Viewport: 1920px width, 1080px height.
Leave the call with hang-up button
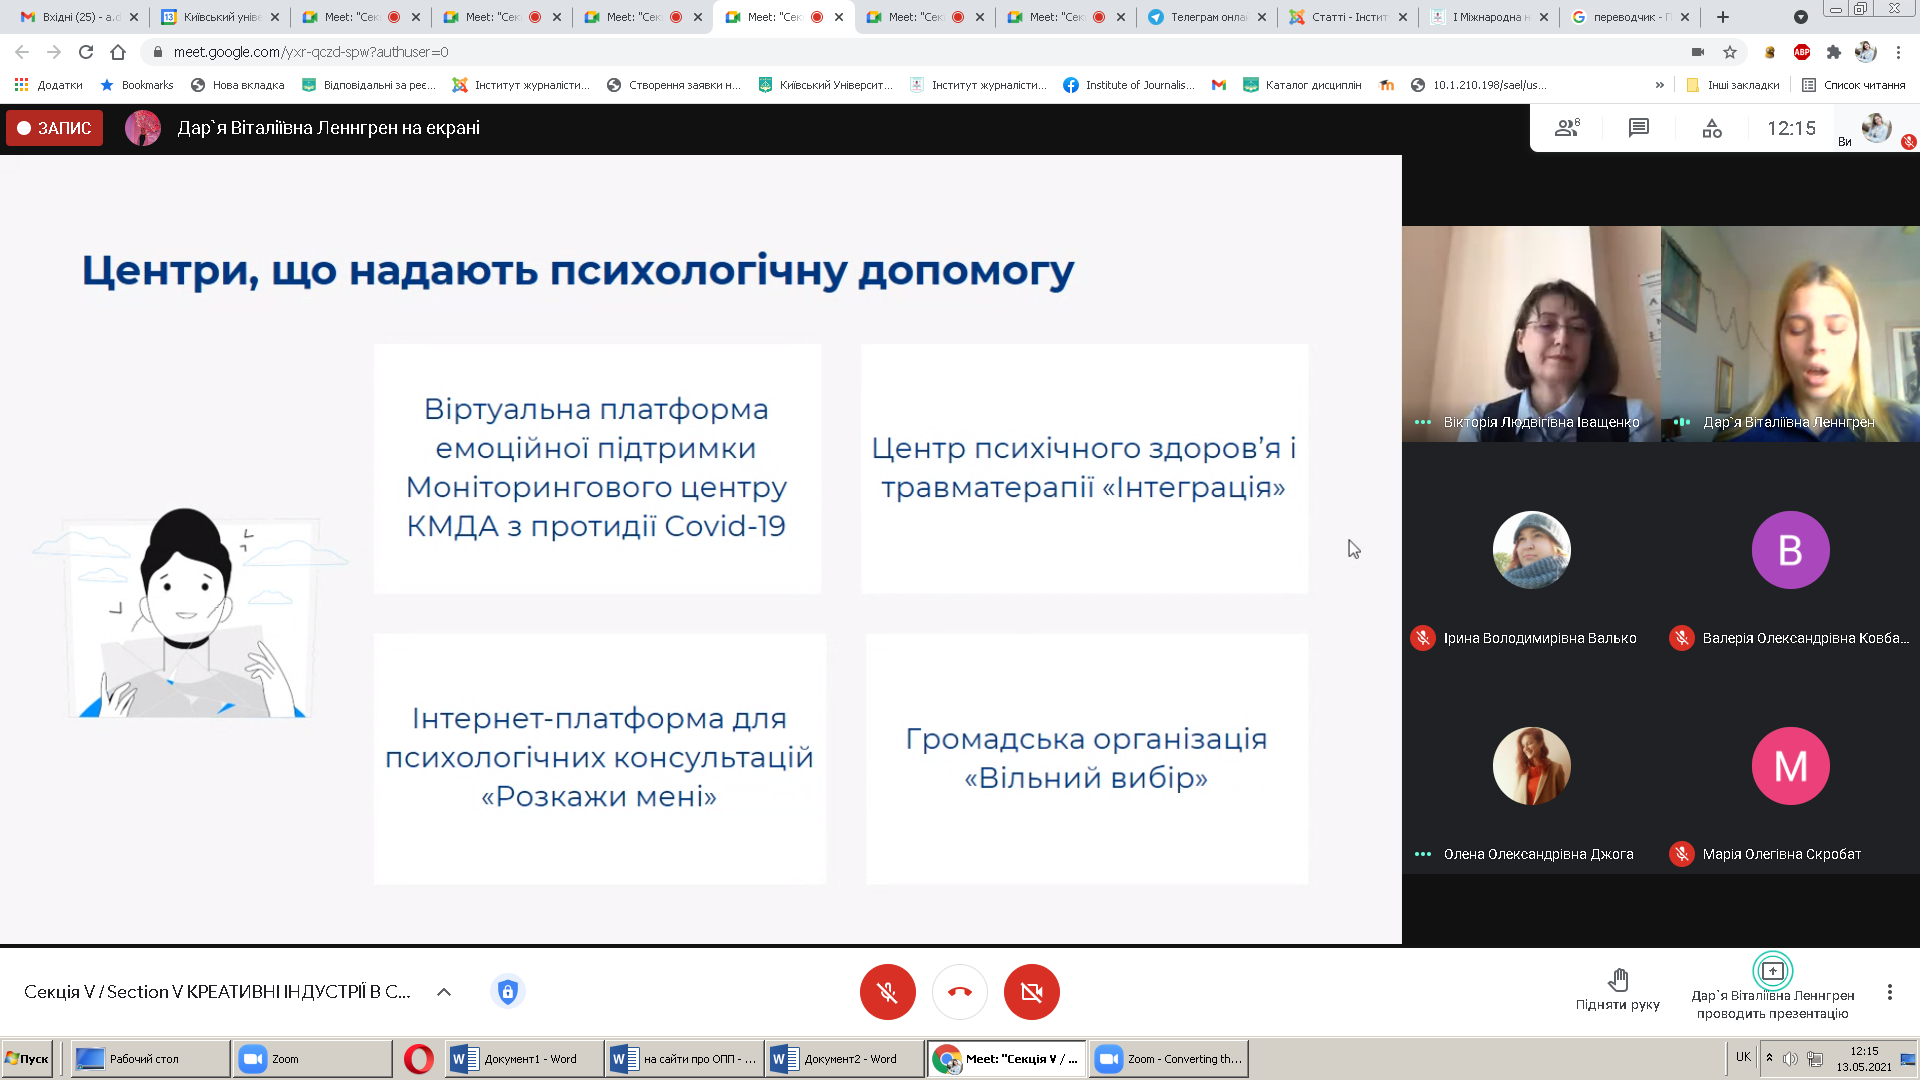pyautogui.click(x=959, y=992)
